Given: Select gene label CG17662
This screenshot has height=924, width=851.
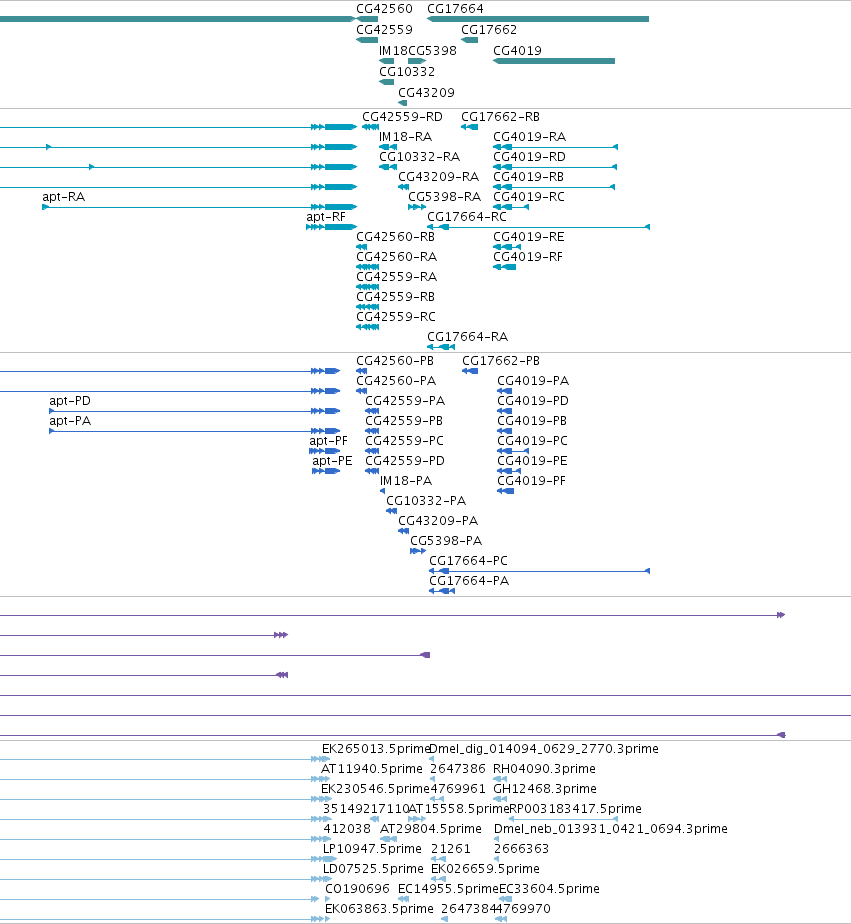Looking at the screenshot, I should pyautogui.click(x=489, y=30).
